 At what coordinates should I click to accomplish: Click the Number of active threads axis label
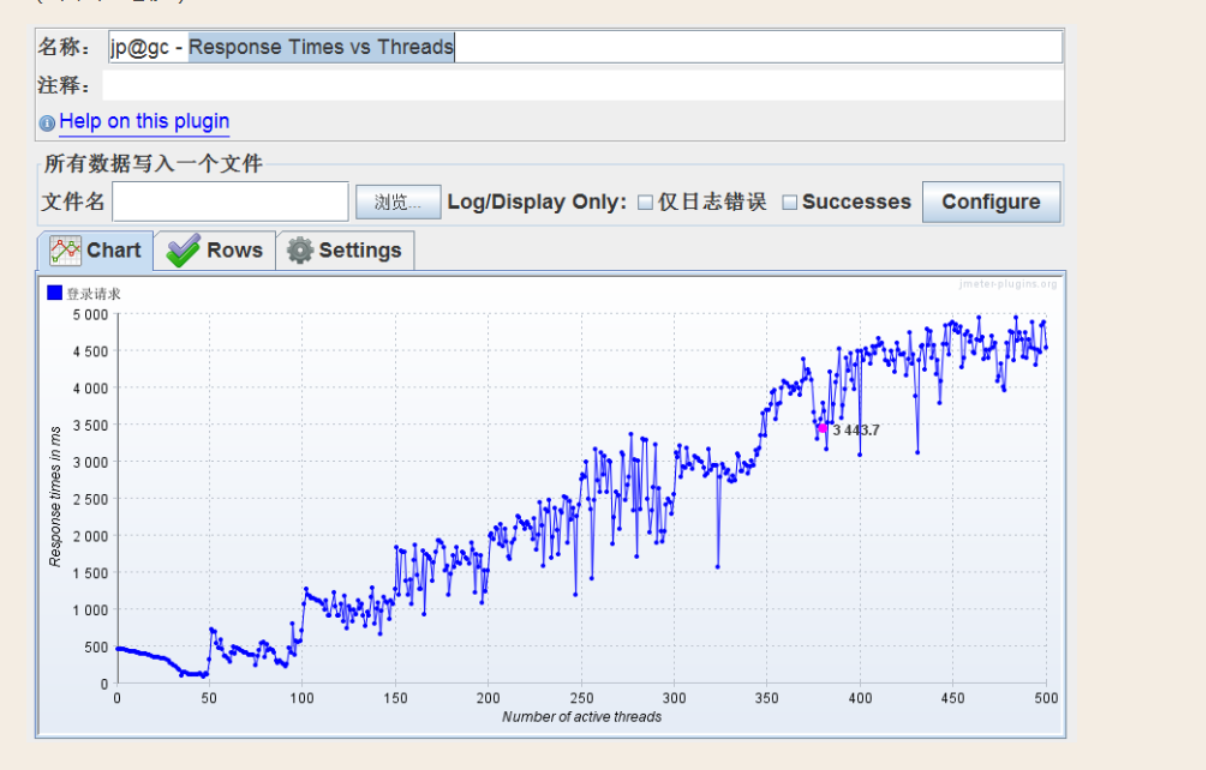coord(582,716)
